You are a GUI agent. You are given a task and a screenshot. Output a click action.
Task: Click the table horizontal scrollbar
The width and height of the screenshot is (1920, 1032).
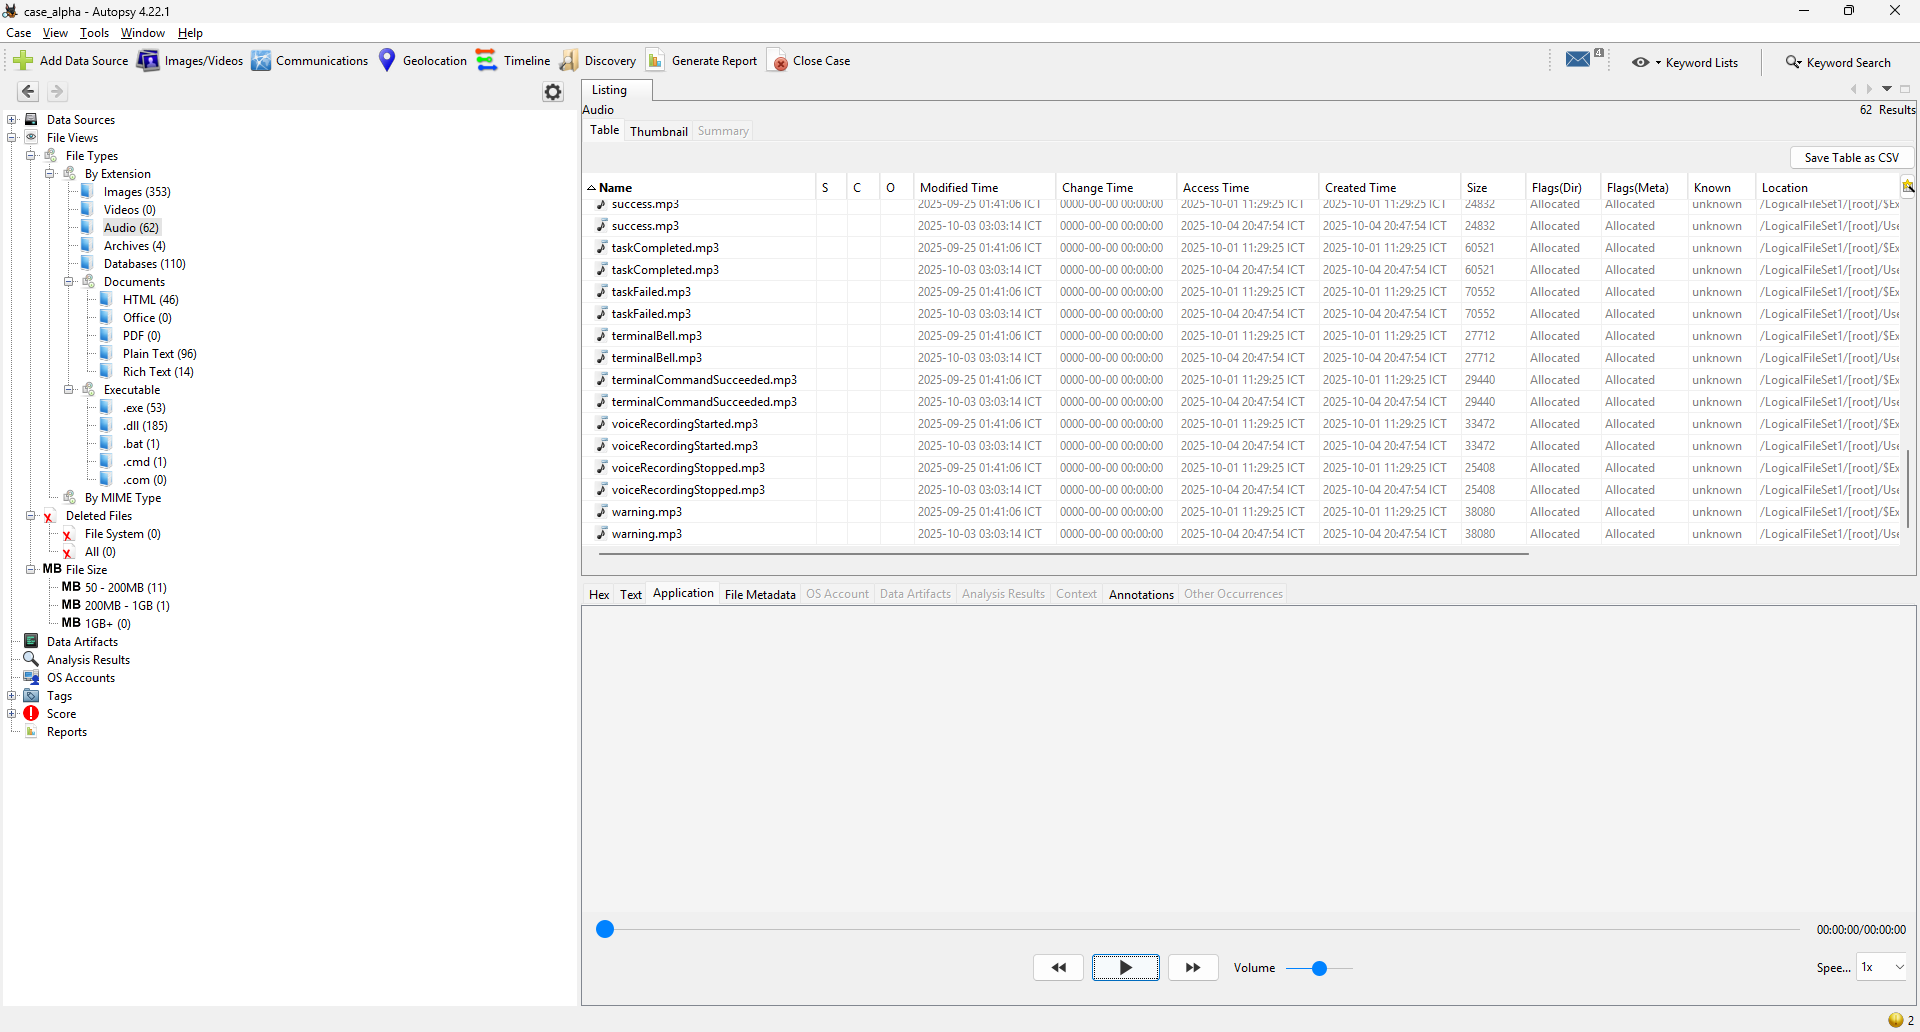[1063, 553]
